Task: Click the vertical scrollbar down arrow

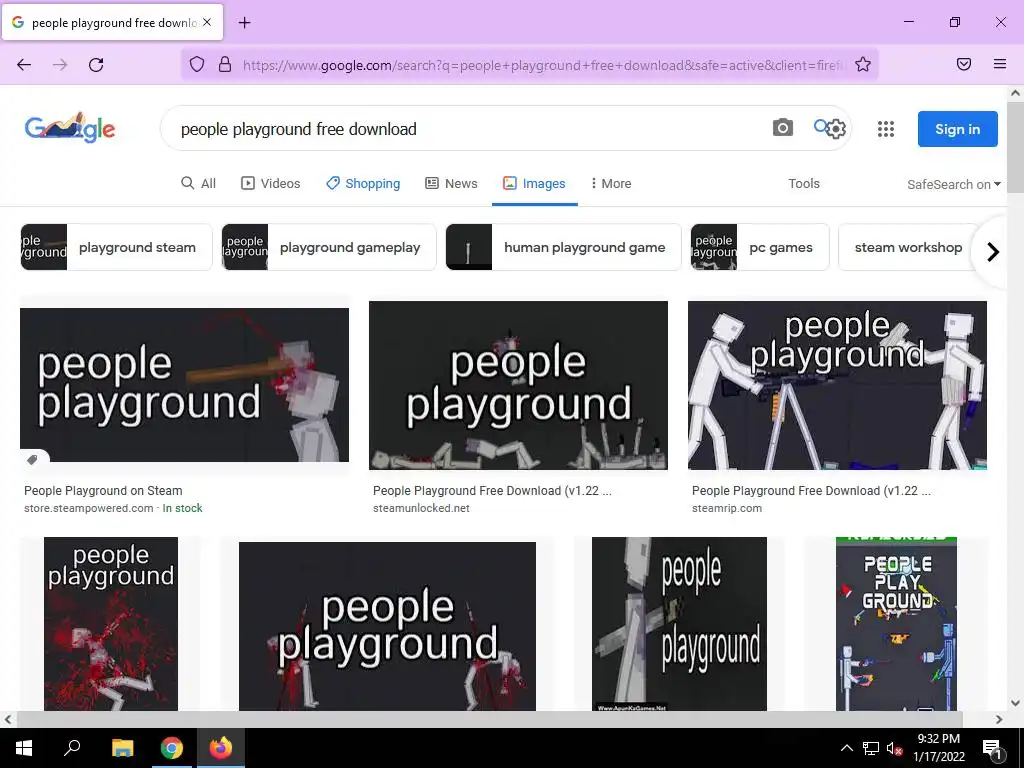Action: coord(1015,703)
